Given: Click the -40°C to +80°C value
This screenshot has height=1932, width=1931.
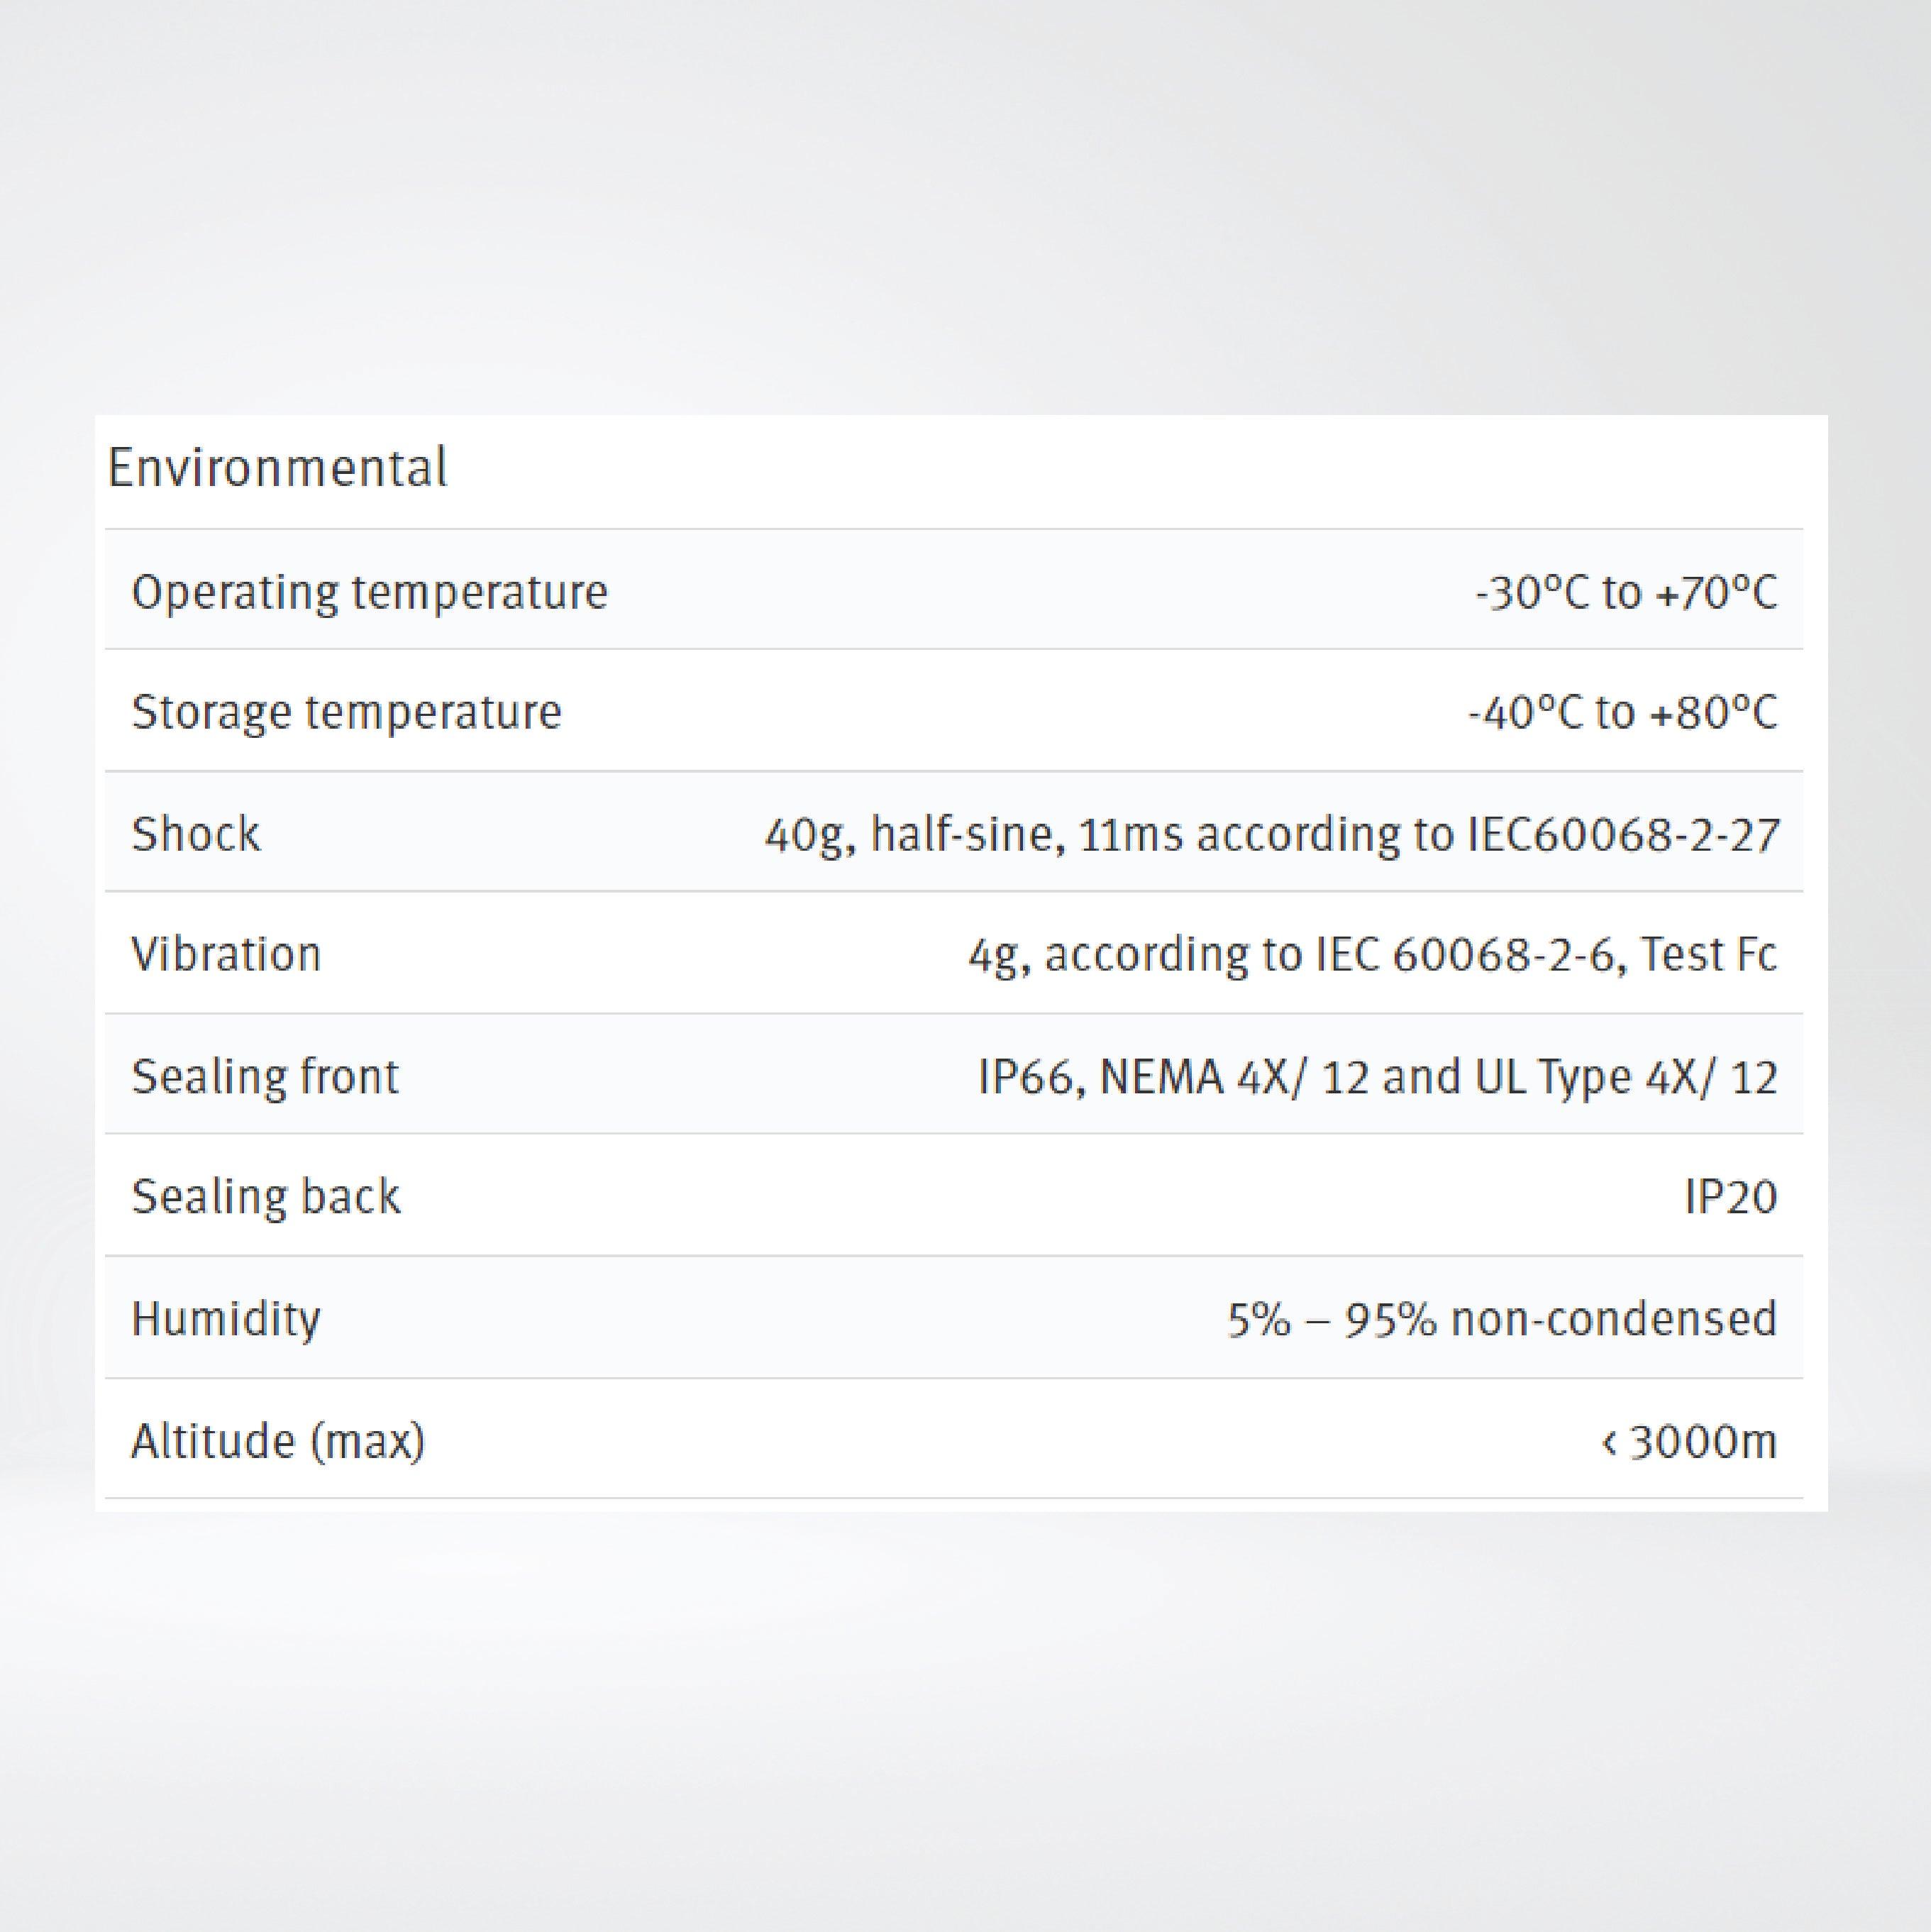Looking at the screenshot, I should click(x=1622, y=713).
